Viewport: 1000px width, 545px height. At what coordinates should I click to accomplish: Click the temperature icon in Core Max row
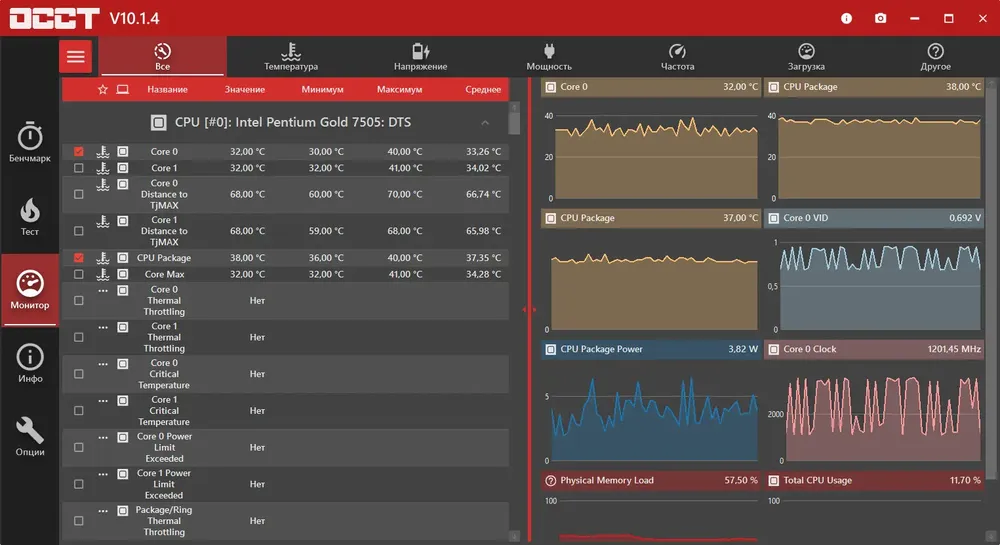(103, 275)
